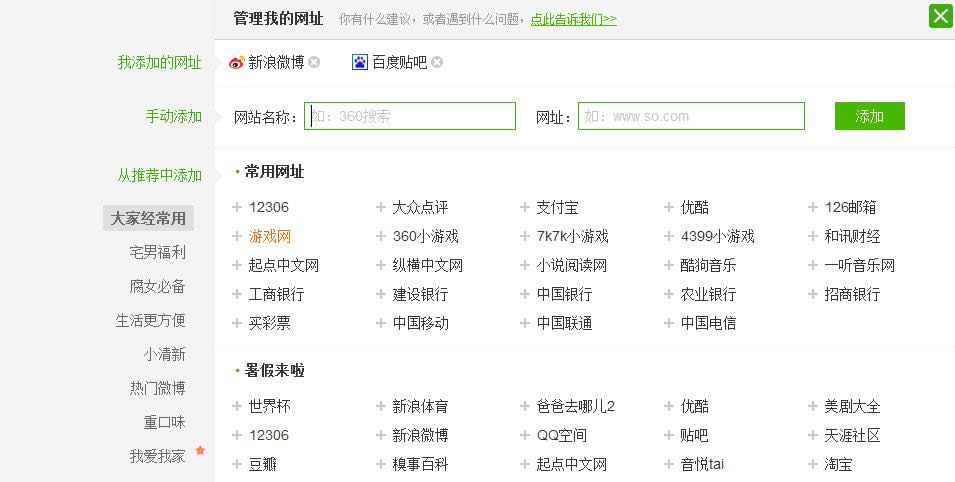Open the 热门微博 category
Image resolution: width=955 pixels, height=482 pixels.
pos(157,388)
